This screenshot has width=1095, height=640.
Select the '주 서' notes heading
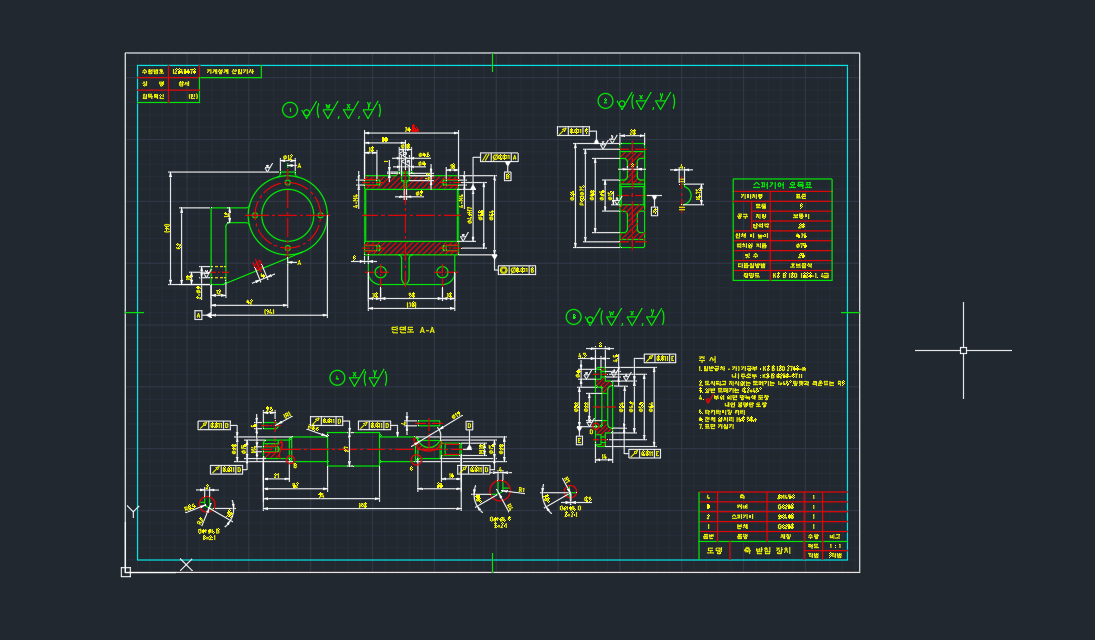tap(707, 359)
